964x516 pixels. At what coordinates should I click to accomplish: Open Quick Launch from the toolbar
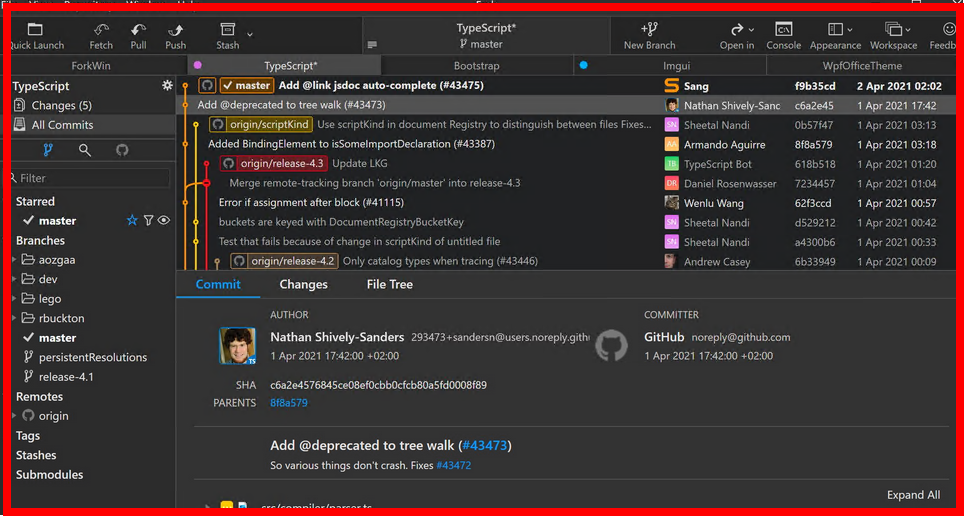click(36, 36)
